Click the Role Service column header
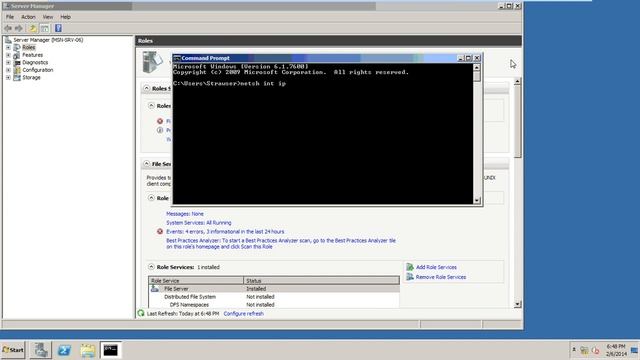 point(196,281)
